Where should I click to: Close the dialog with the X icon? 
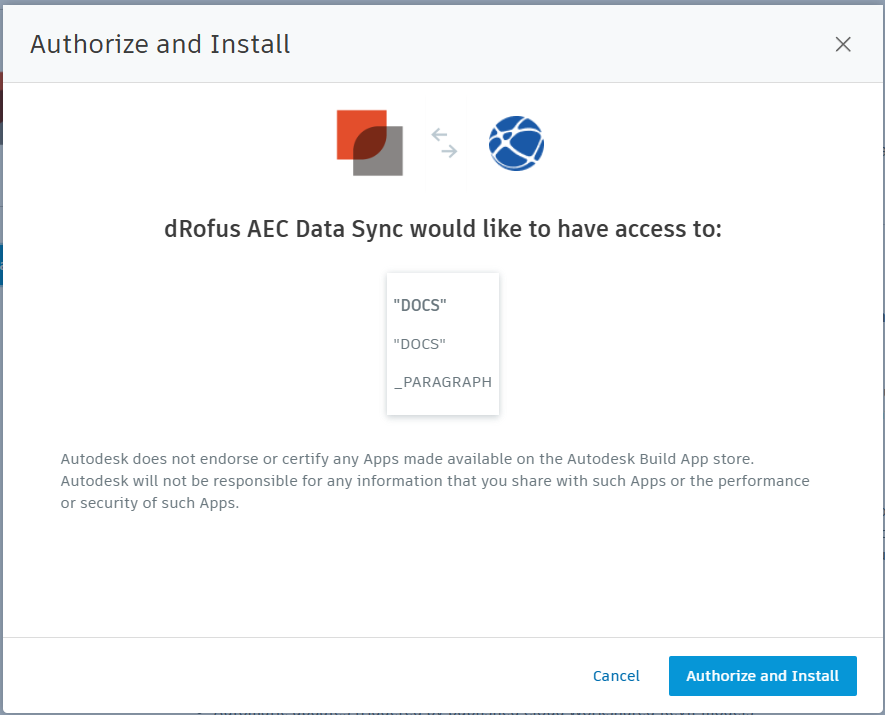[843, 44]
